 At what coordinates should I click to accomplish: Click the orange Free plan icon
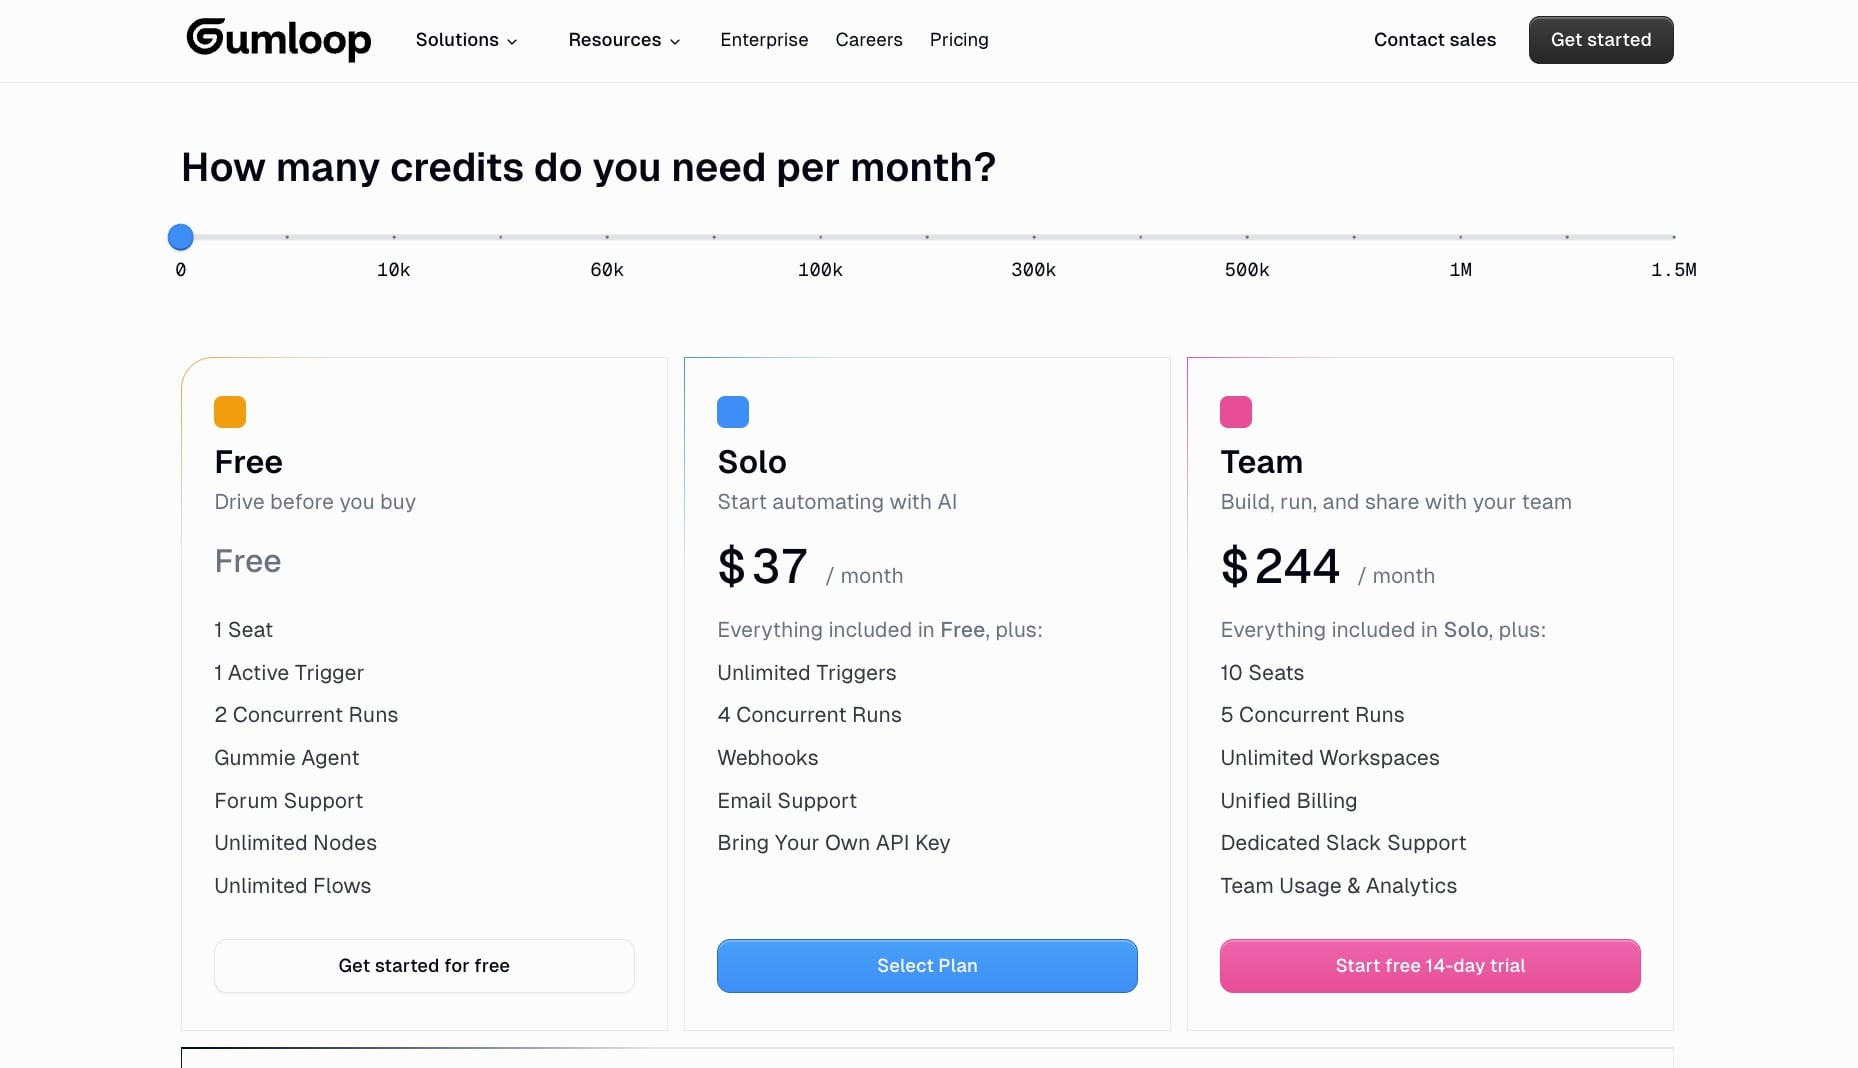(230, 412)
